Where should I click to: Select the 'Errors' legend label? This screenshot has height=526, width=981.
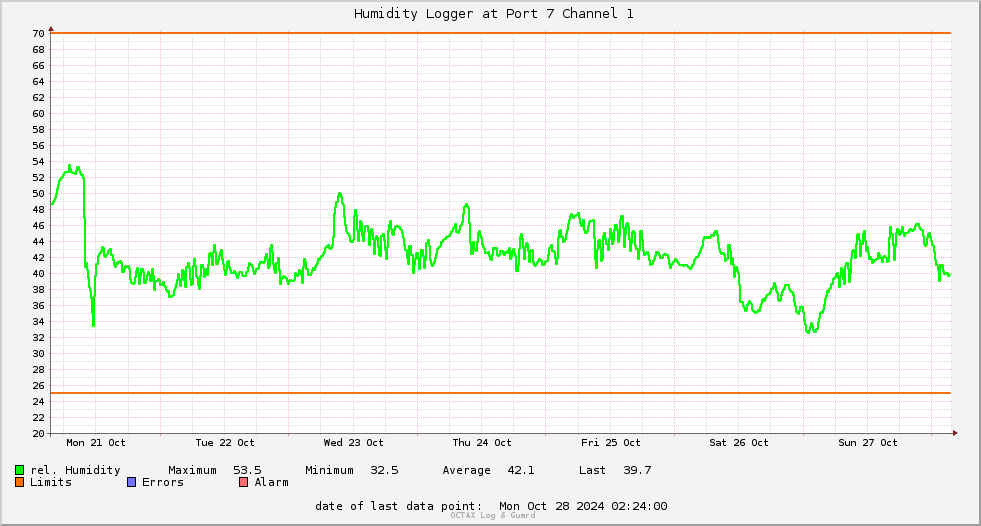(x=163, y=482)
